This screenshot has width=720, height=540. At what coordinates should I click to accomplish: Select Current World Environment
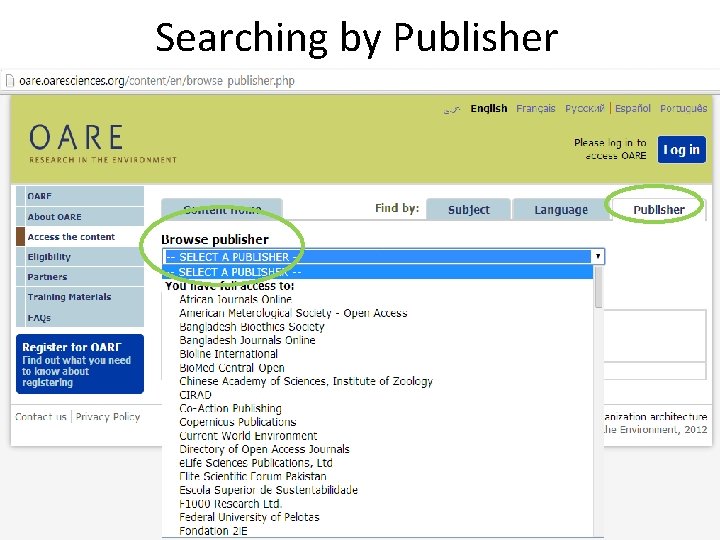coord(248,435)
